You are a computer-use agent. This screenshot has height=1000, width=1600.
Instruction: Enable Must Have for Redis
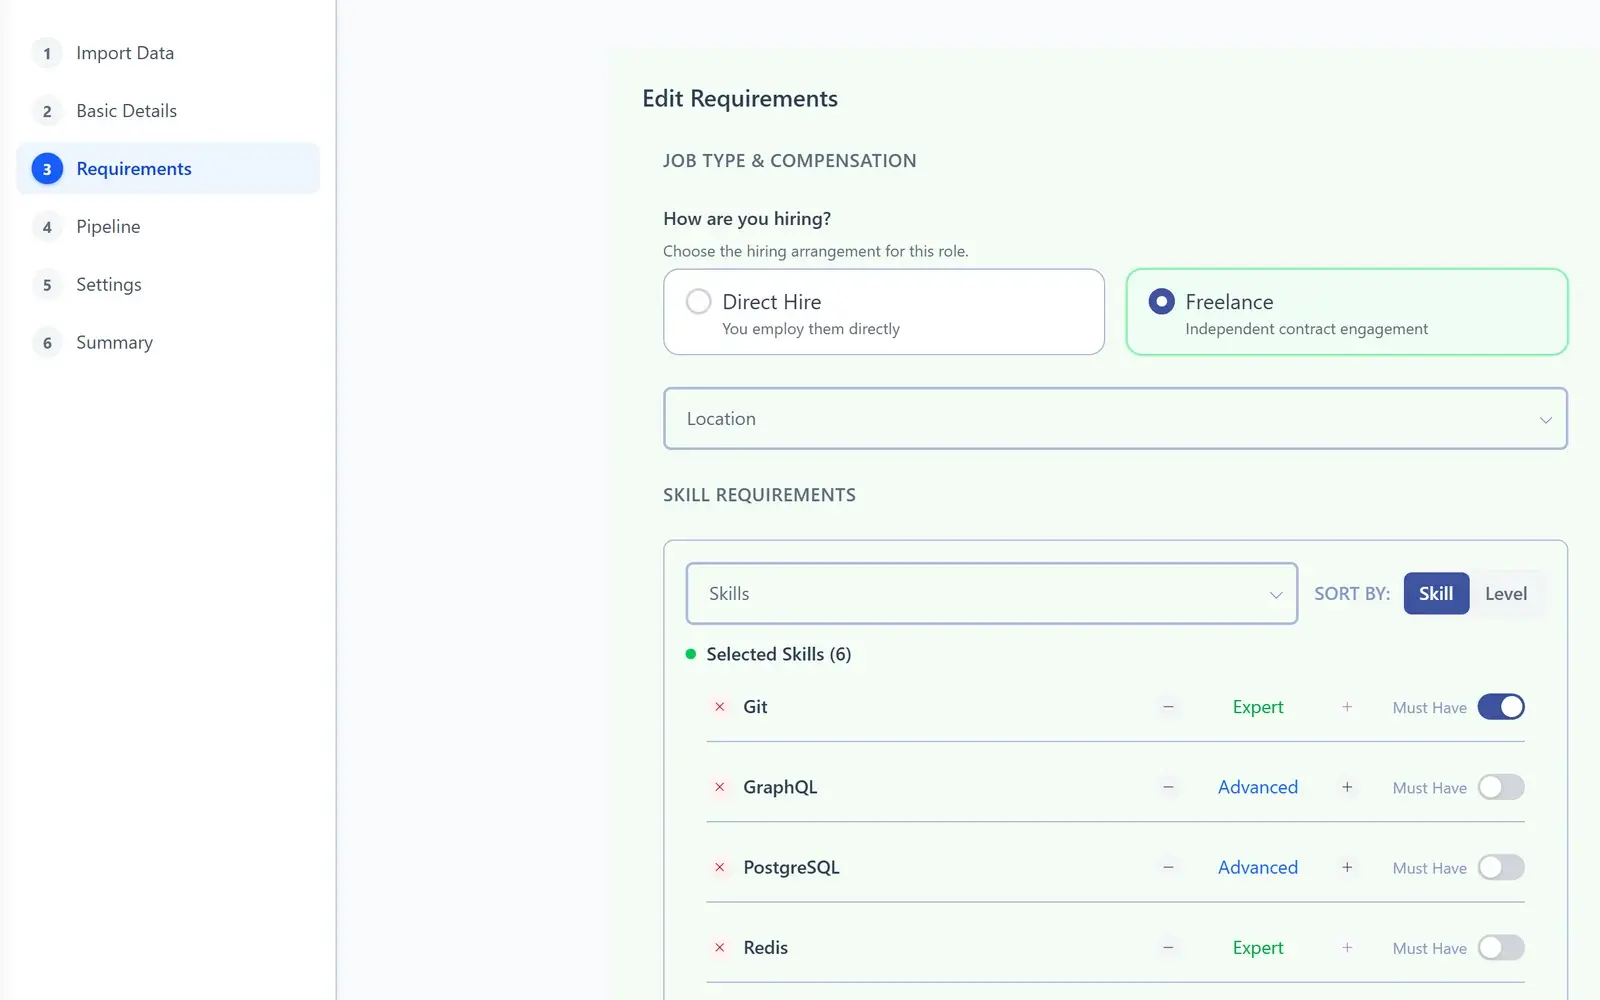pos(1501,947)
